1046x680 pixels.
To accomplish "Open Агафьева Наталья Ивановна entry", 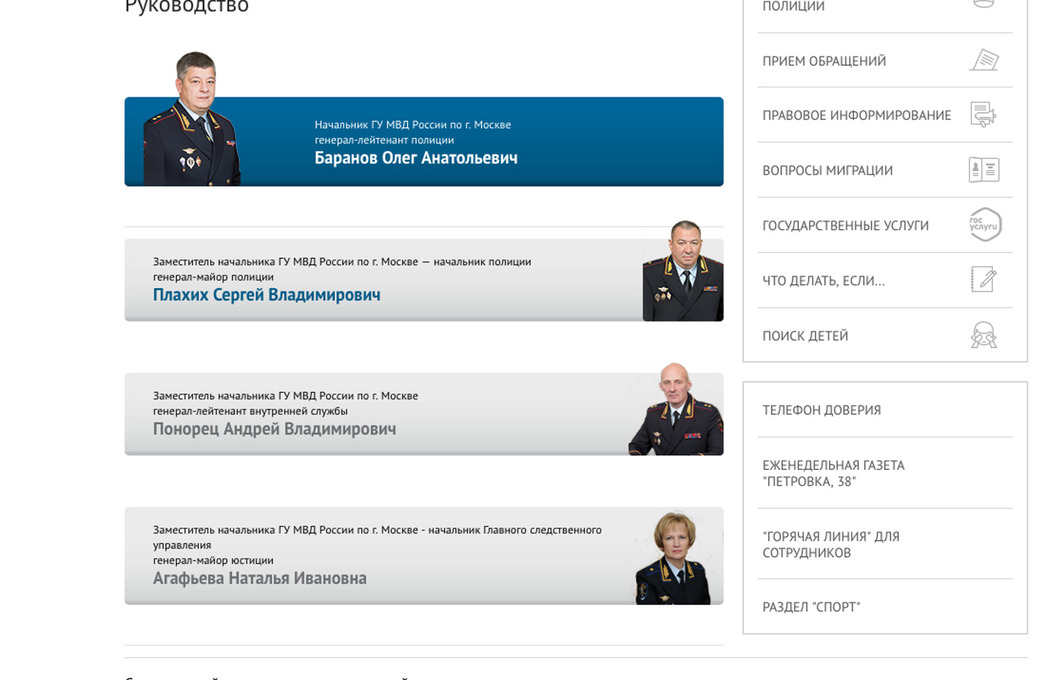I will [424, 556].
